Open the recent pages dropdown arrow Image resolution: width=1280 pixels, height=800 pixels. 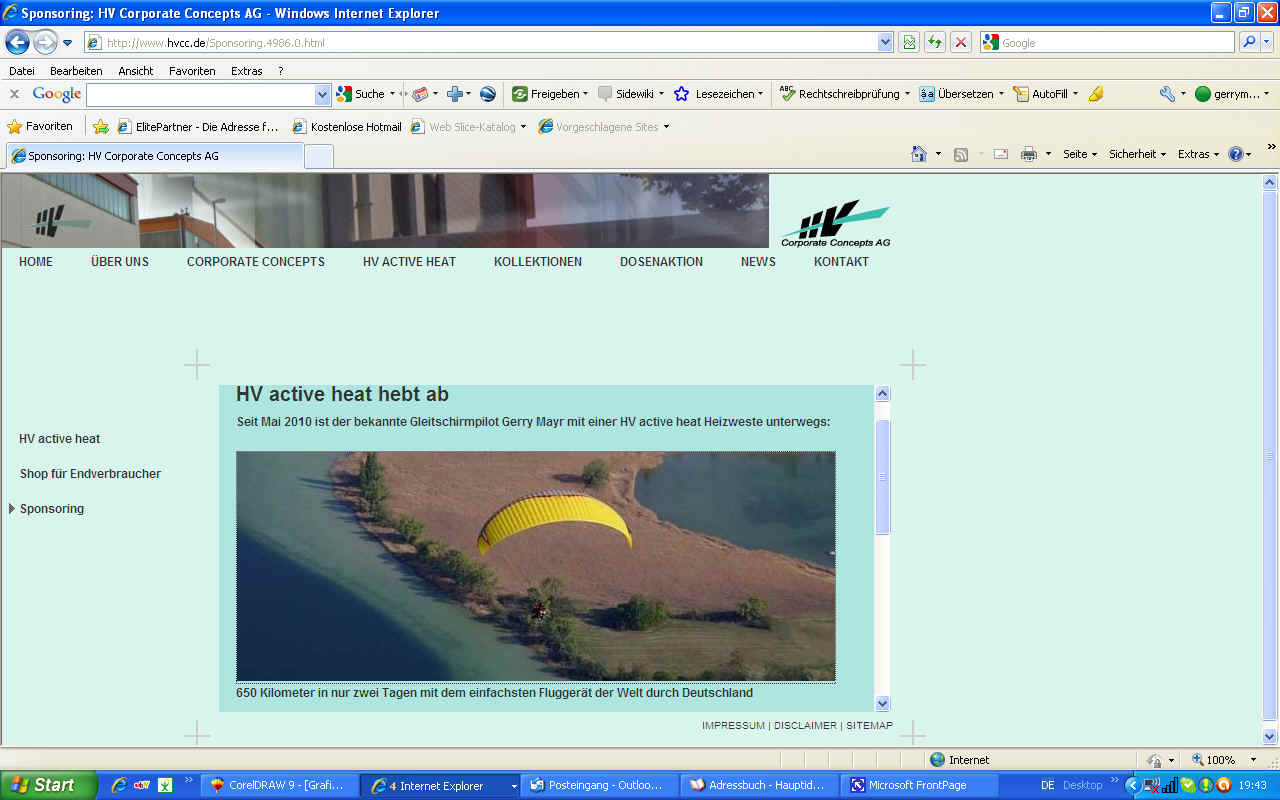coord(67,43)
